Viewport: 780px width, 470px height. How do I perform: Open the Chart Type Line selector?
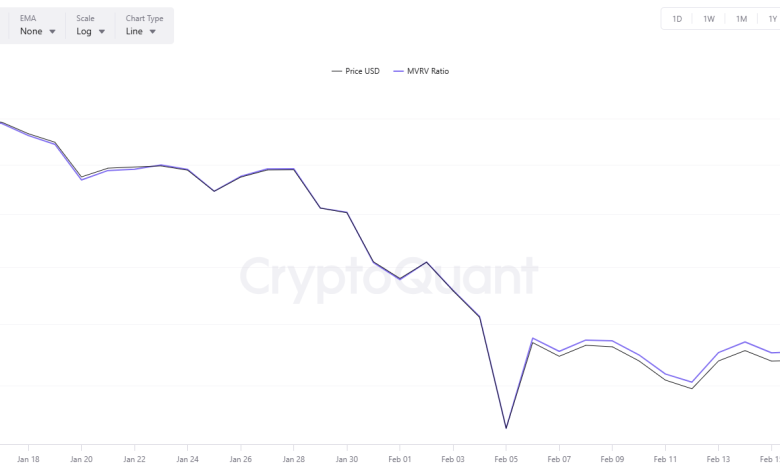coord(141,31)
